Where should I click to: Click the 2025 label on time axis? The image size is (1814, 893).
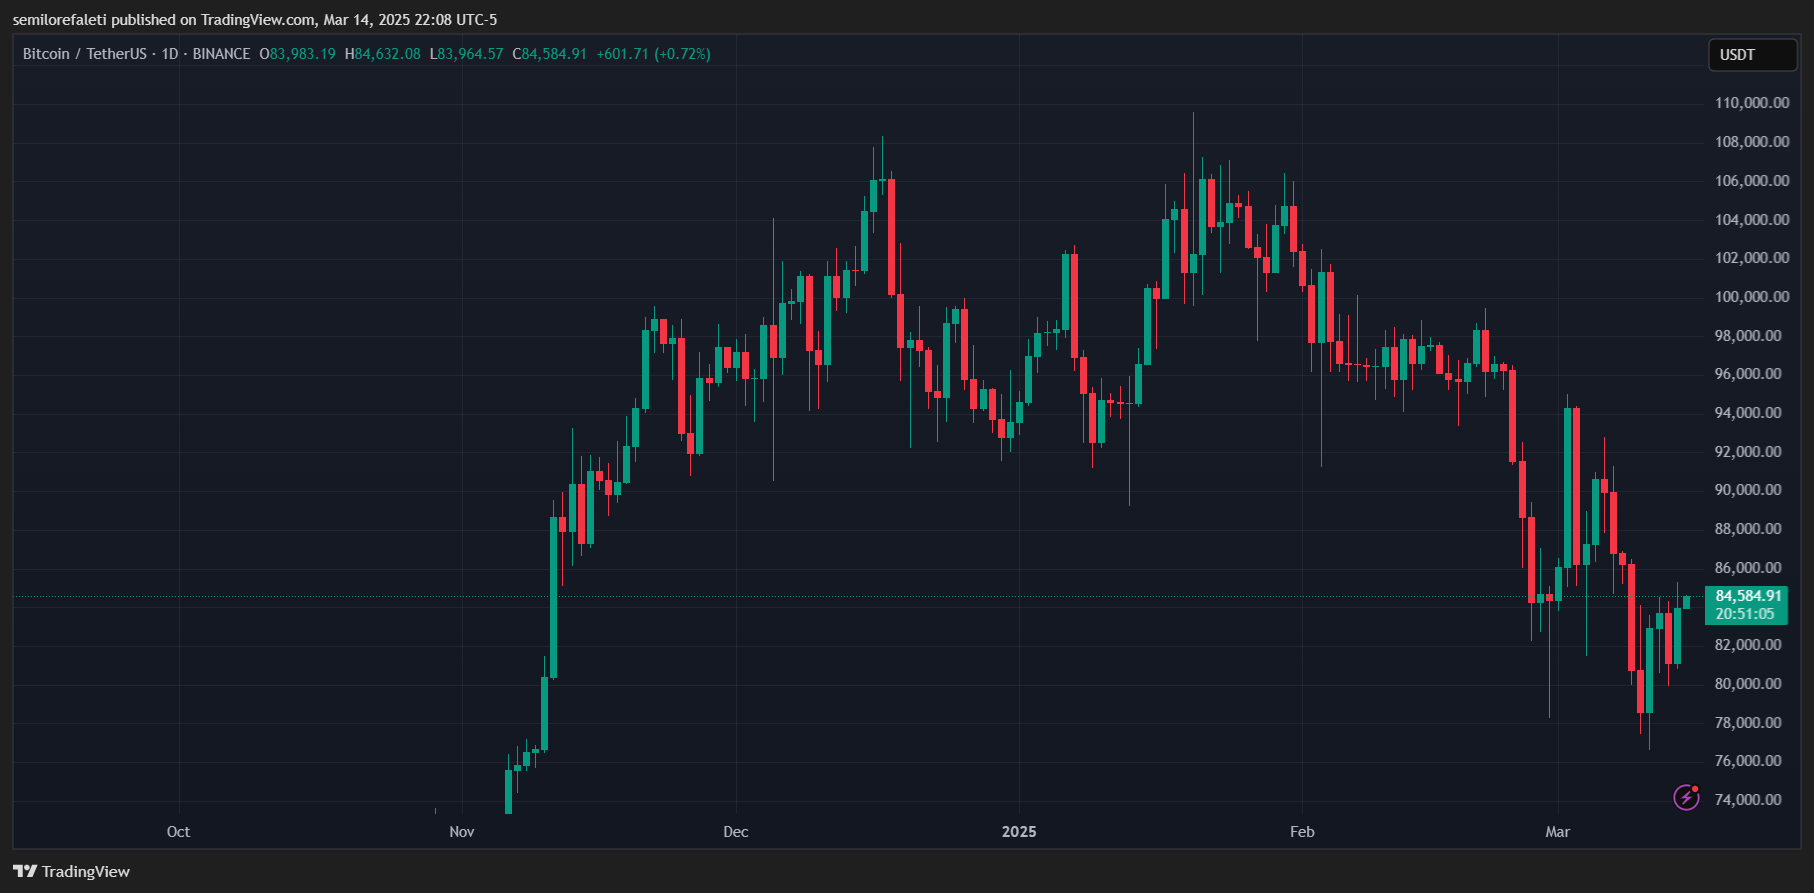pos(1019,832)
